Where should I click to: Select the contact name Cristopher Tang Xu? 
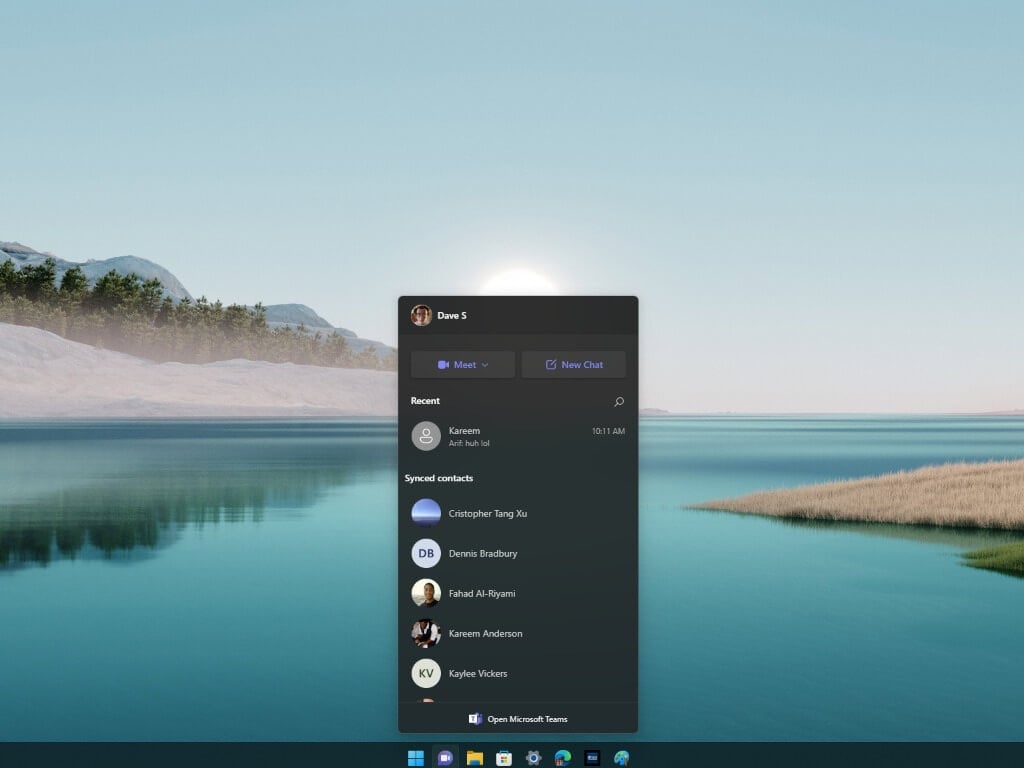click(488, 513)
